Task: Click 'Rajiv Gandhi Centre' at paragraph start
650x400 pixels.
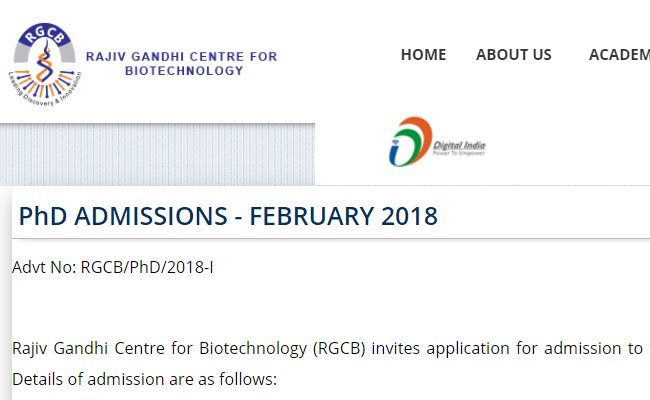Action: (x=82, y=349)
